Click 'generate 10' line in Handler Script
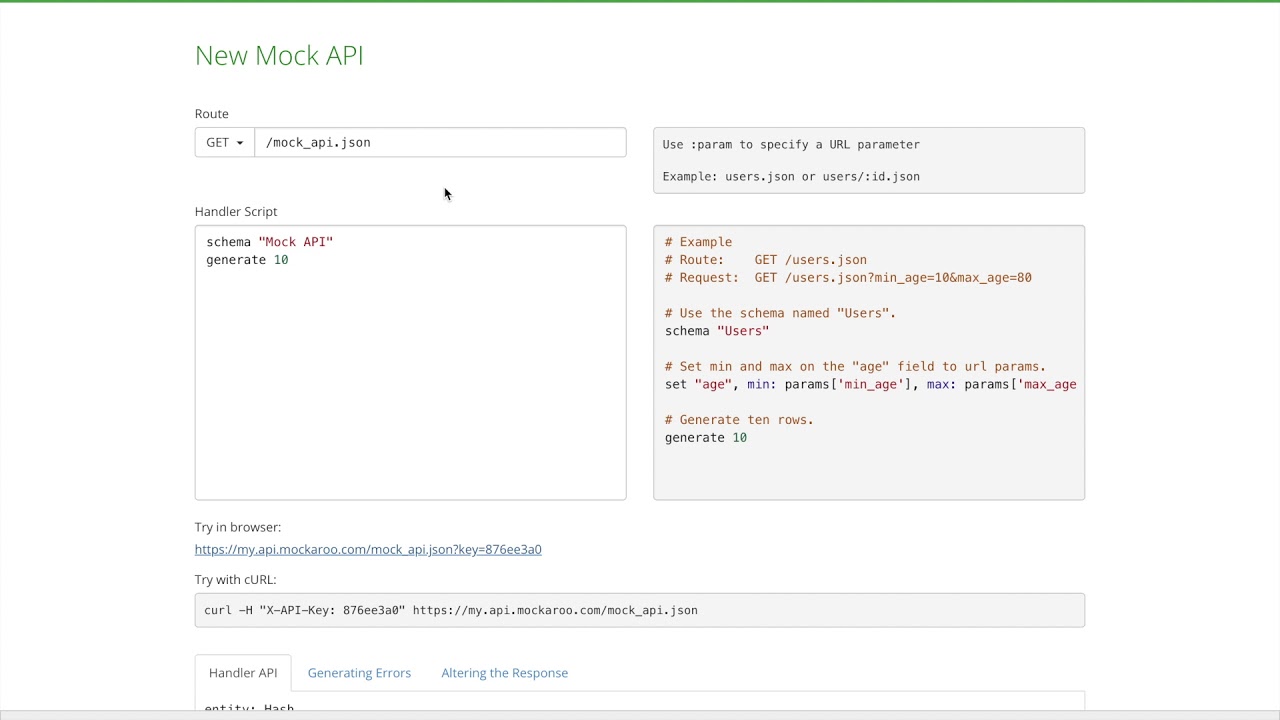The height and width of the screenshot is (720, 1280). coord(247,260)
